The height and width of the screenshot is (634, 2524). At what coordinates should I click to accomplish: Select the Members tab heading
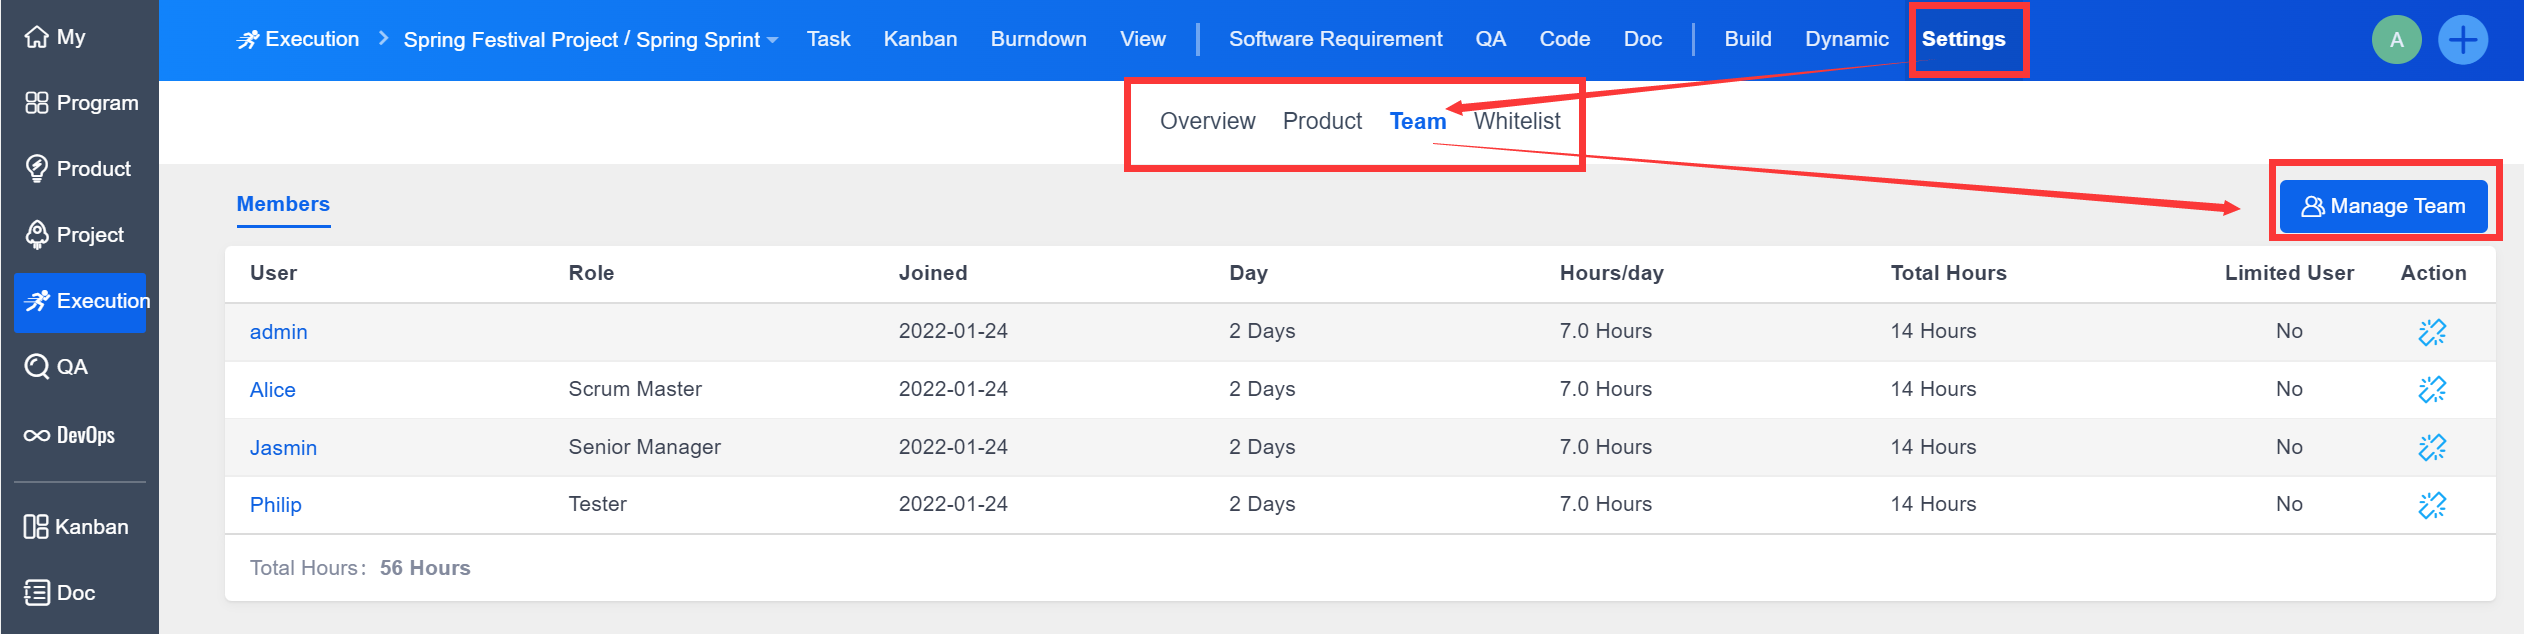pos(283,204)
